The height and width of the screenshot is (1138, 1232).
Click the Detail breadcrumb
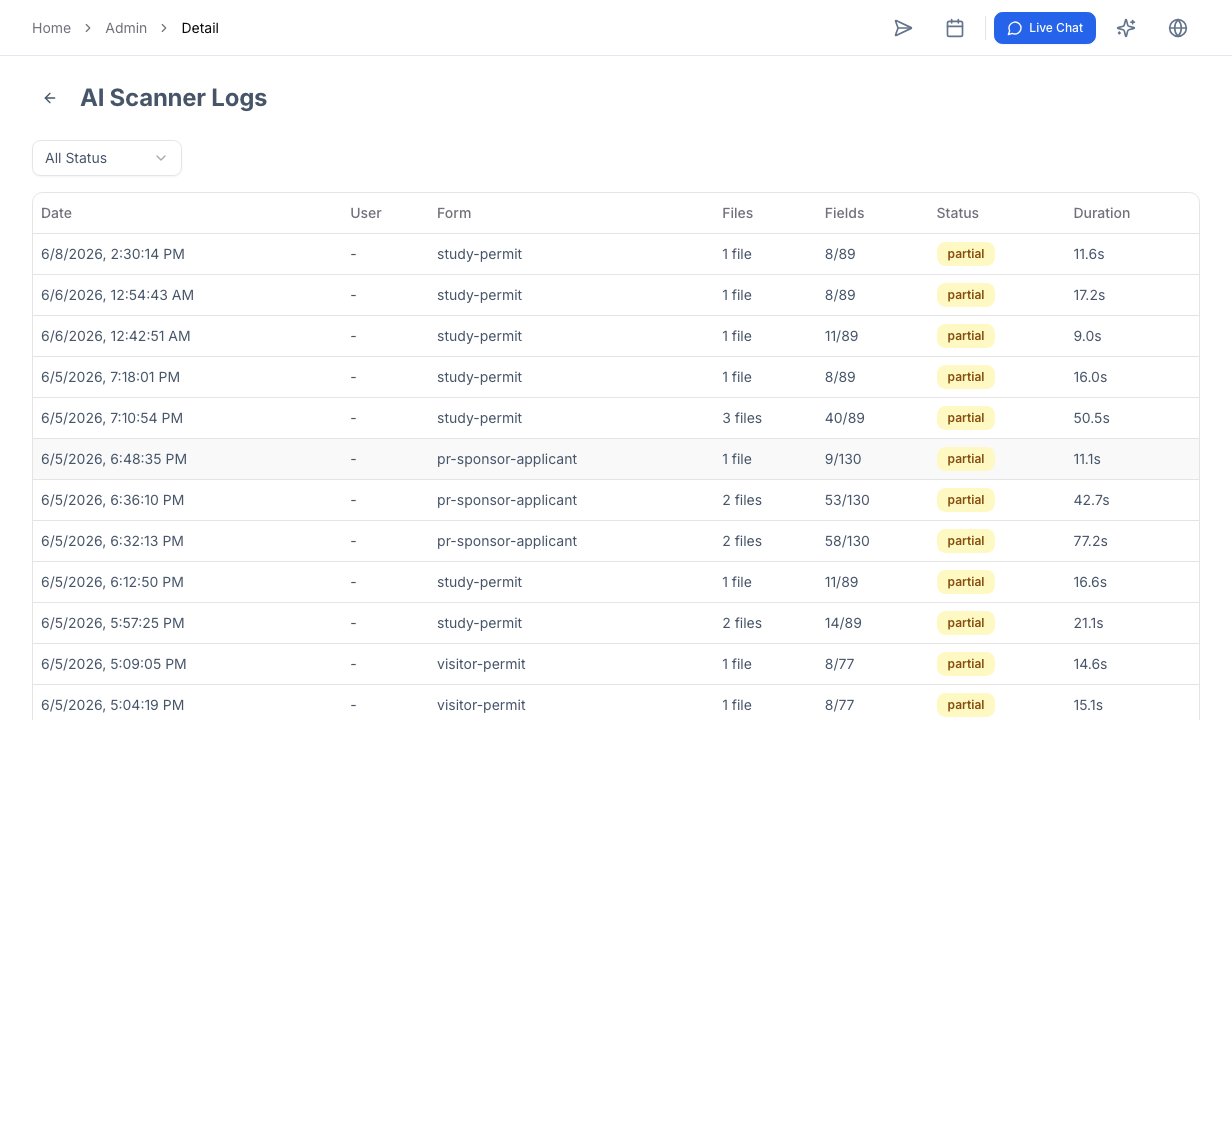(200, 28)
